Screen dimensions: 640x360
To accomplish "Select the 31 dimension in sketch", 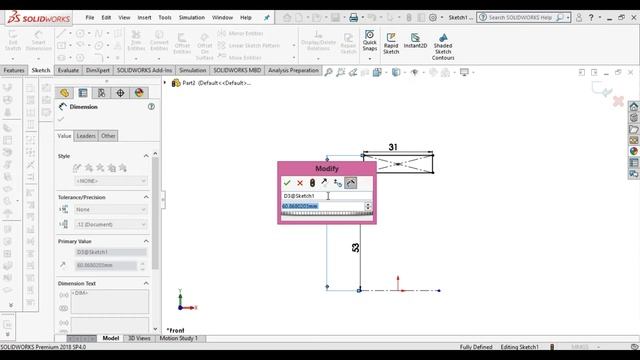I will pyautogui.click(x=393, y=147).
